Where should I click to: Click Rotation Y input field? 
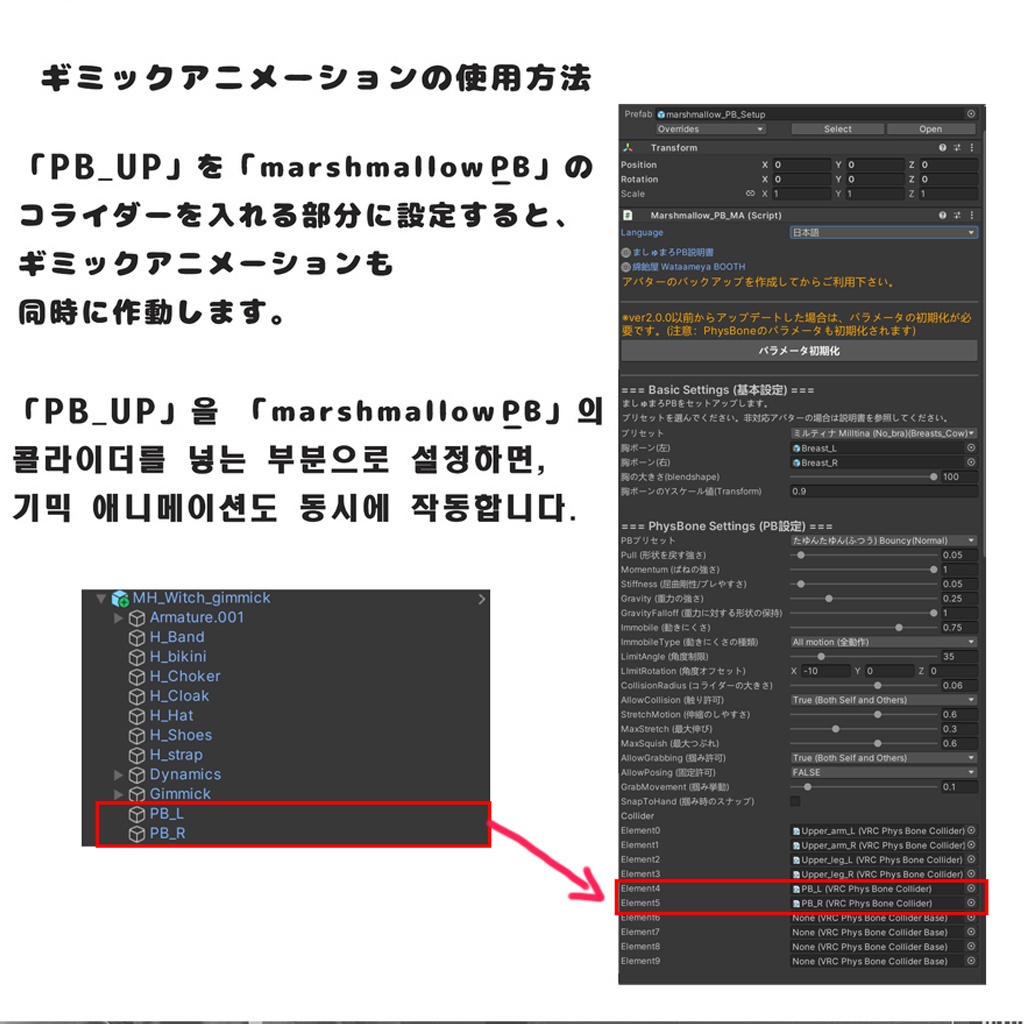(874, 179)
